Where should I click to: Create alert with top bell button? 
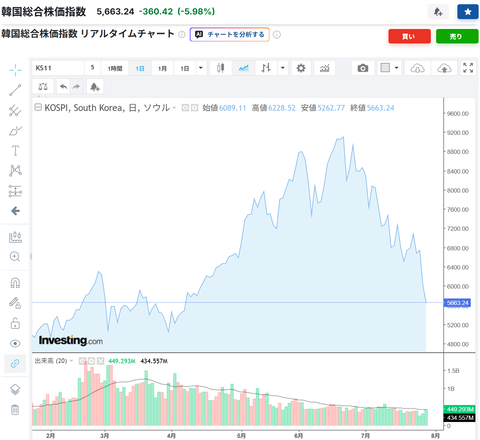[438, 12]
